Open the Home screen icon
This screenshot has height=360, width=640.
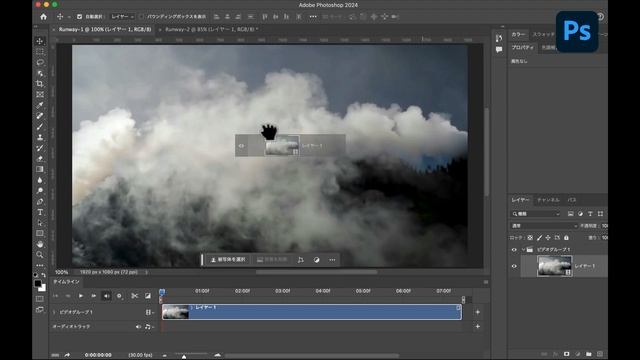click(x=43, y=17)
